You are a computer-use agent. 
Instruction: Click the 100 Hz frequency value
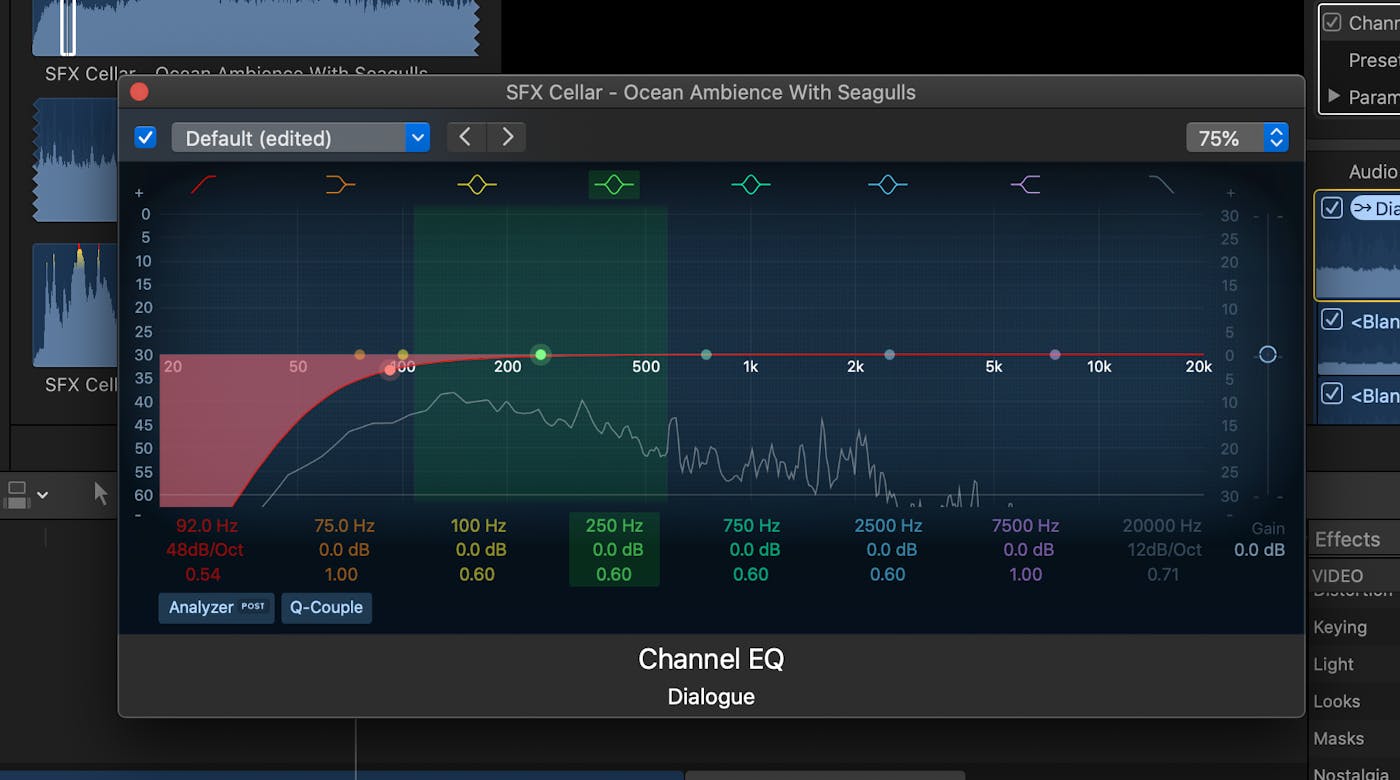point(478,525)
